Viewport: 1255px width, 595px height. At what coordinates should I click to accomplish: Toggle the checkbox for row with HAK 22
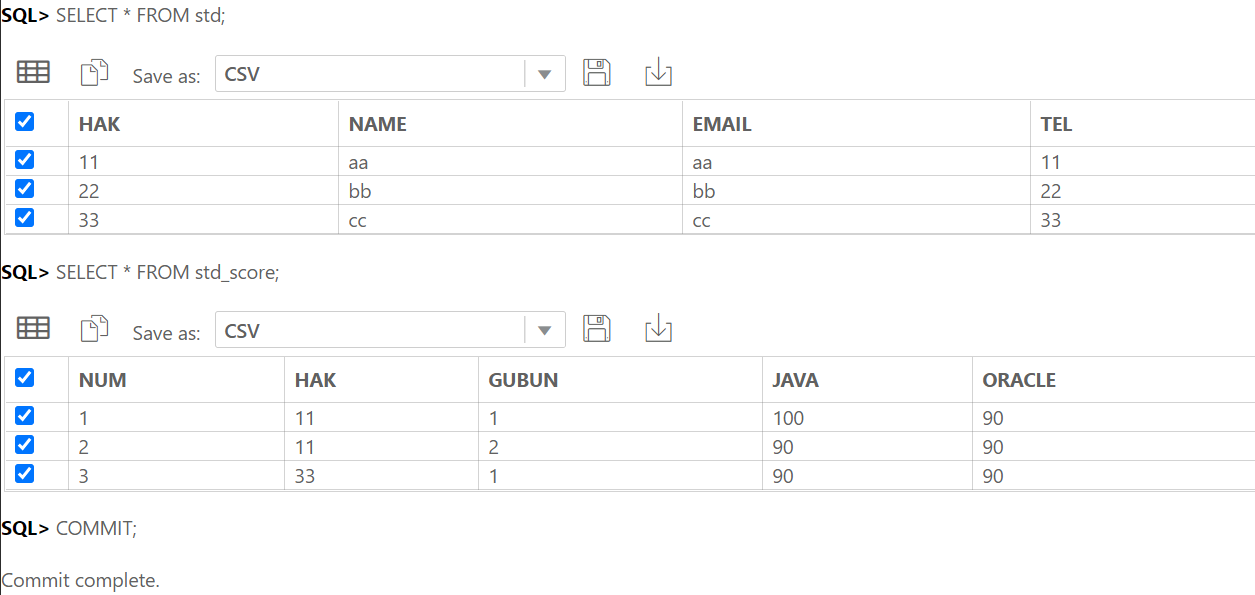pos(25,189)
